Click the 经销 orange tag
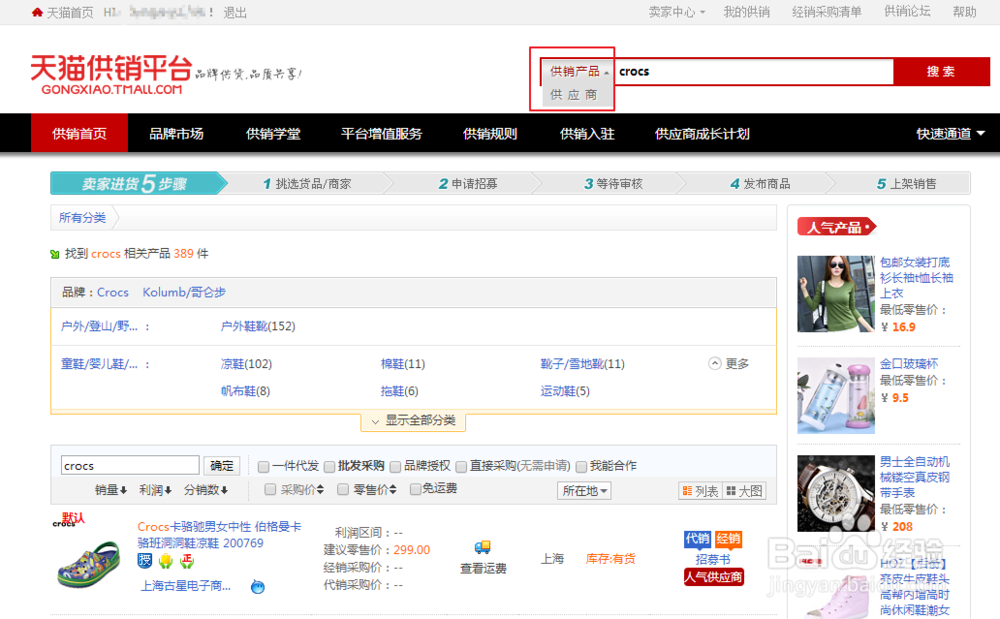 pos(728,539)
